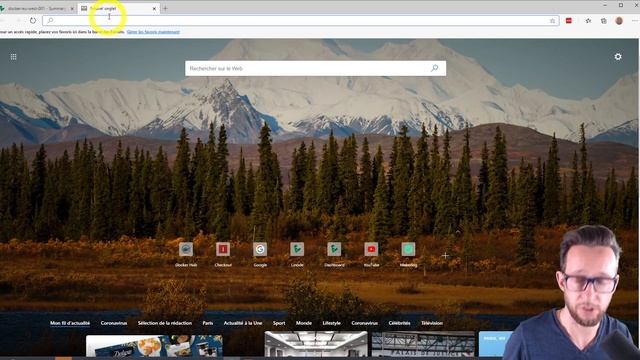Open the food products news thumbnail
The image size is (640, 360).
(154, 346)
